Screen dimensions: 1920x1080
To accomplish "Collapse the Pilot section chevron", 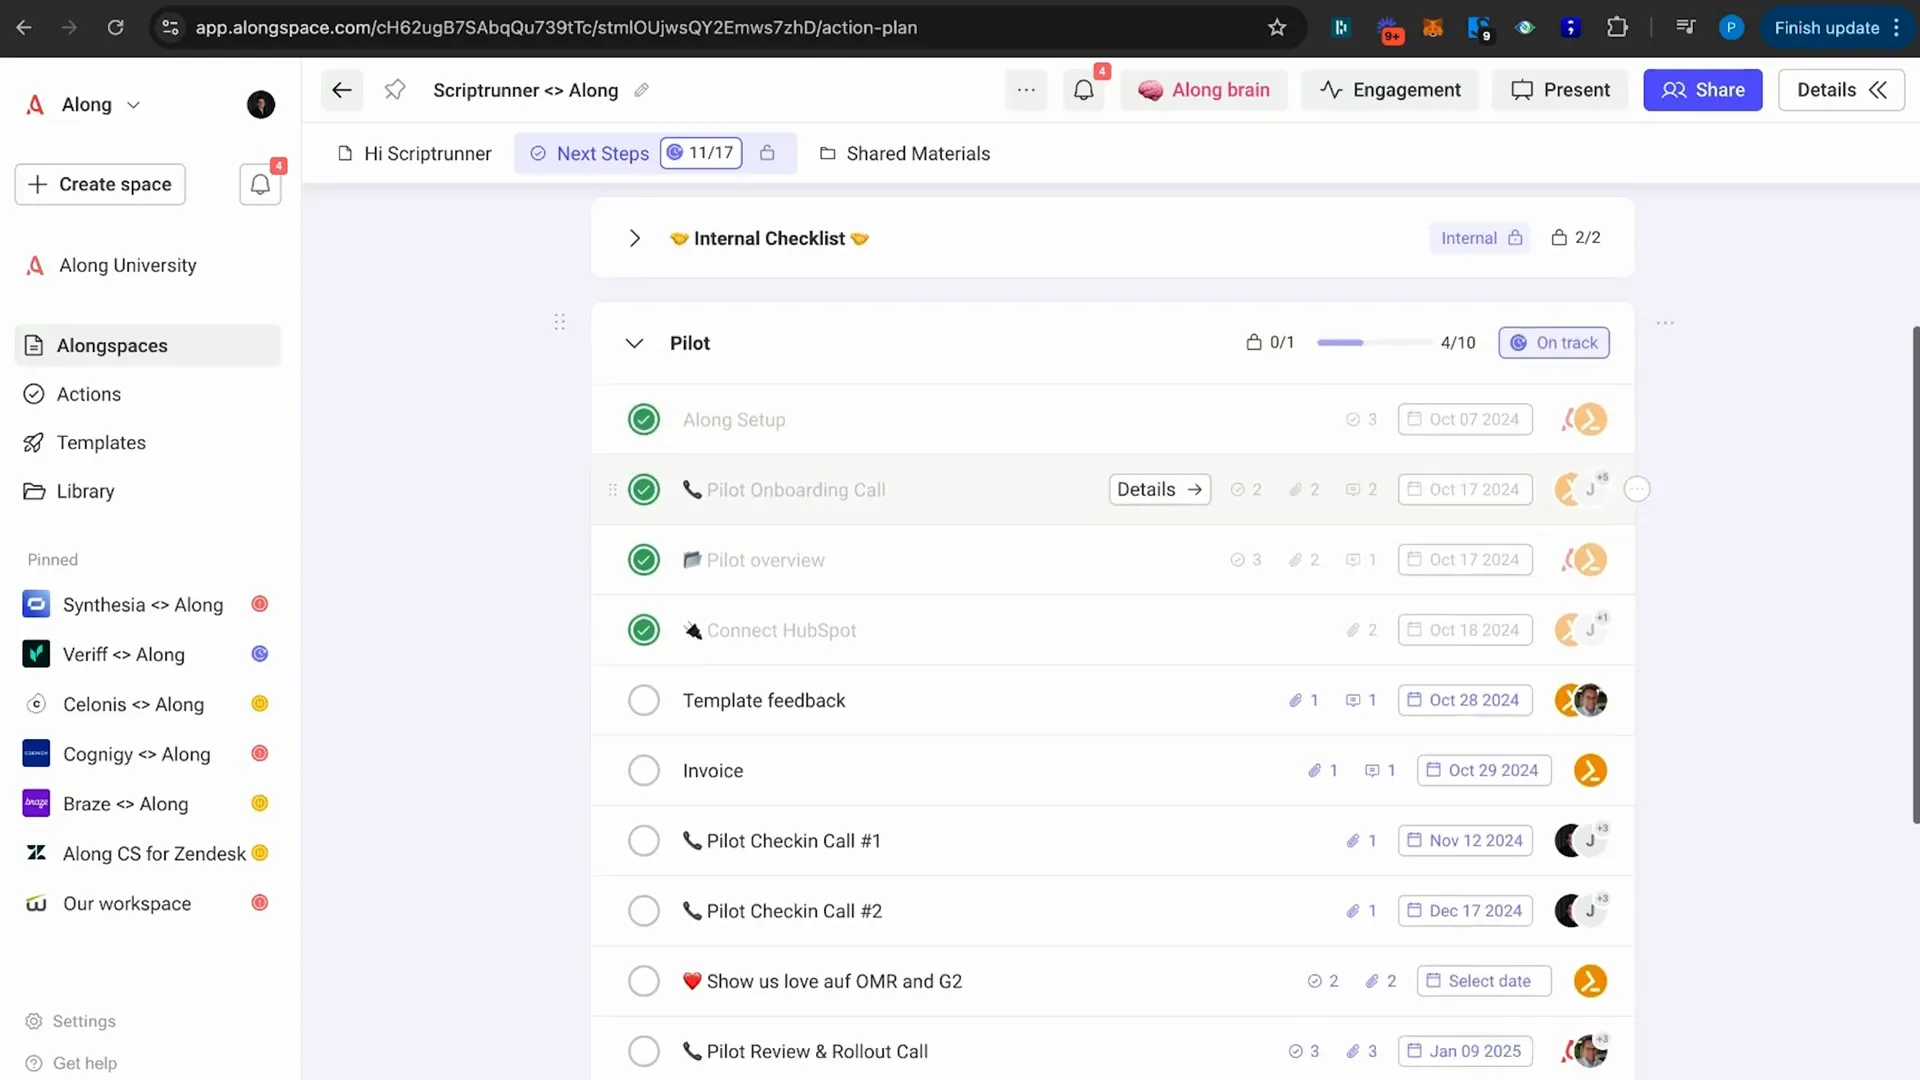I will click(x=634, y=343).
